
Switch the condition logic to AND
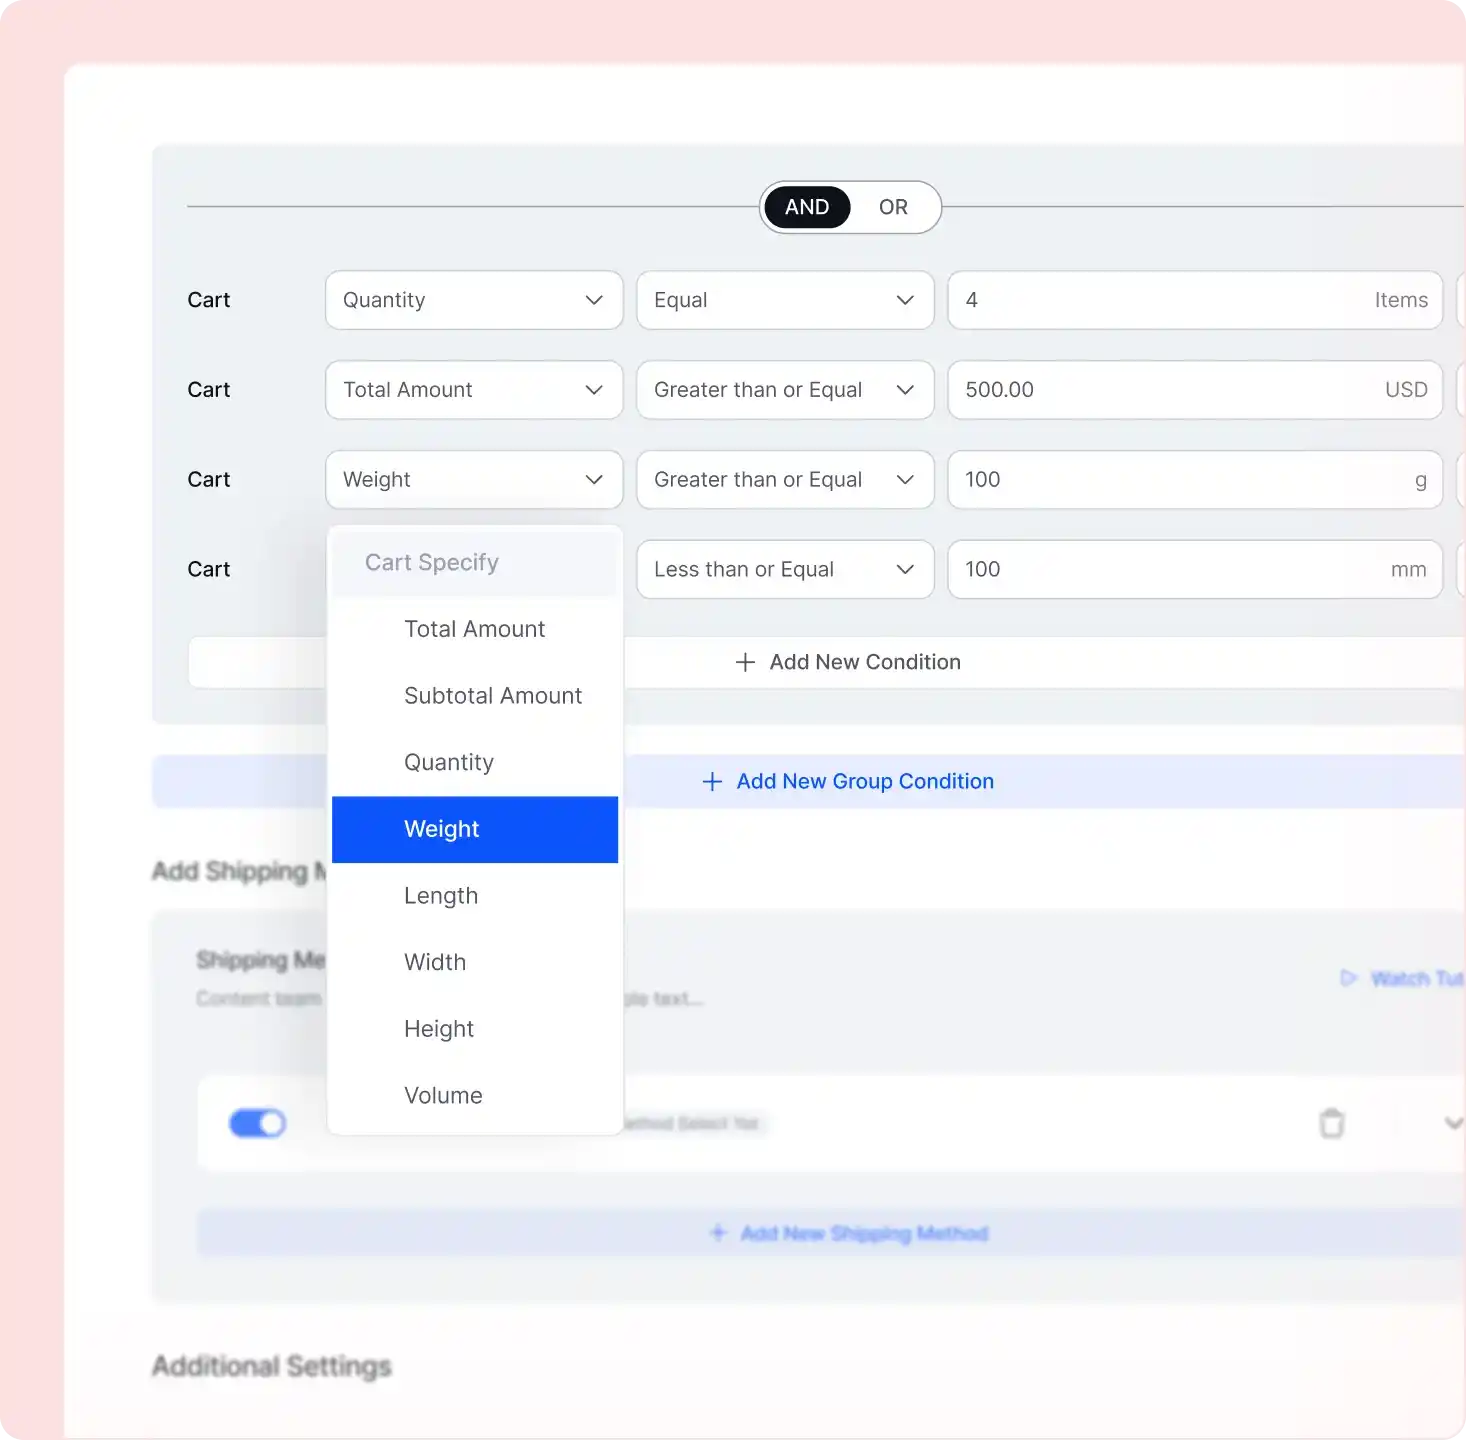[807, 207]
